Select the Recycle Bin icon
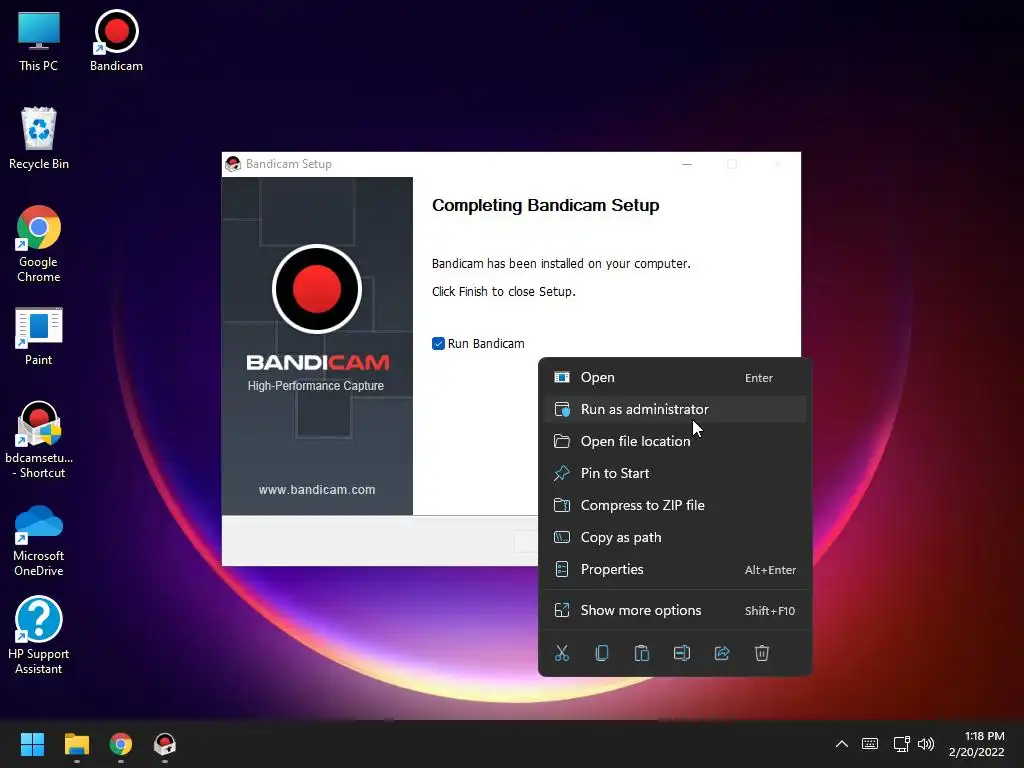 39,138
